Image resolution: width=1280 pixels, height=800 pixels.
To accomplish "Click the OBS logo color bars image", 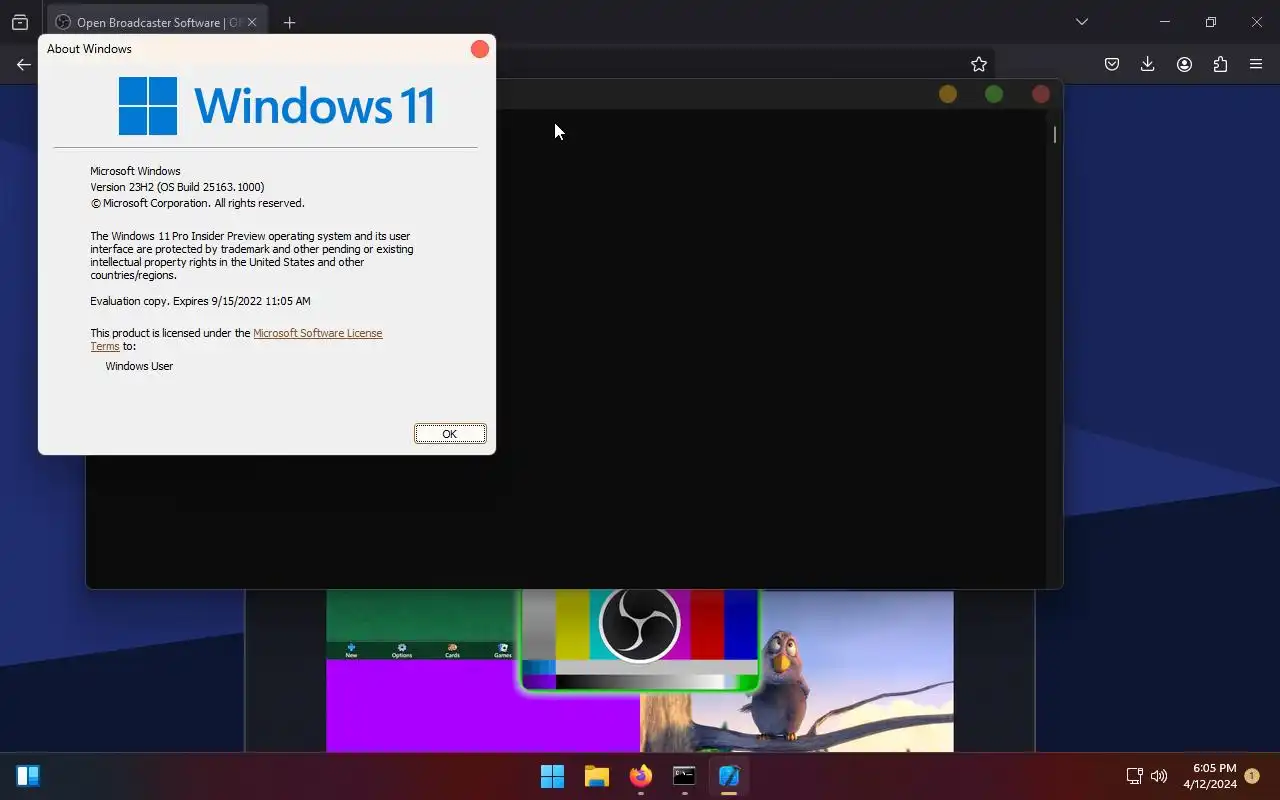I will point(640,639).
